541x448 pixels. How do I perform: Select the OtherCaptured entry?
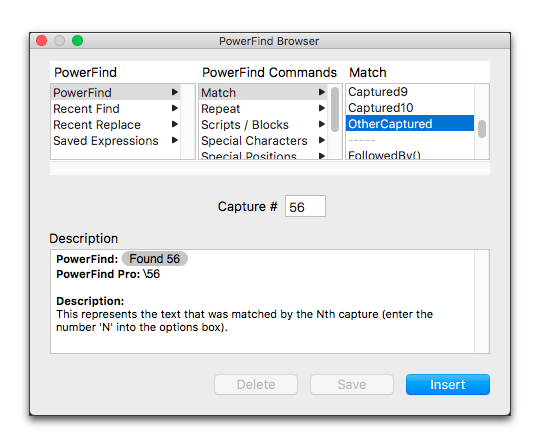410,124
